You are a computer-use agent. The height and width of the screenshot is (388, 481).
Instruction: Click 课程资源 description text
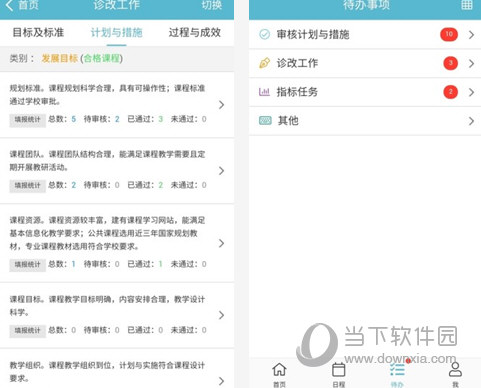107,233
